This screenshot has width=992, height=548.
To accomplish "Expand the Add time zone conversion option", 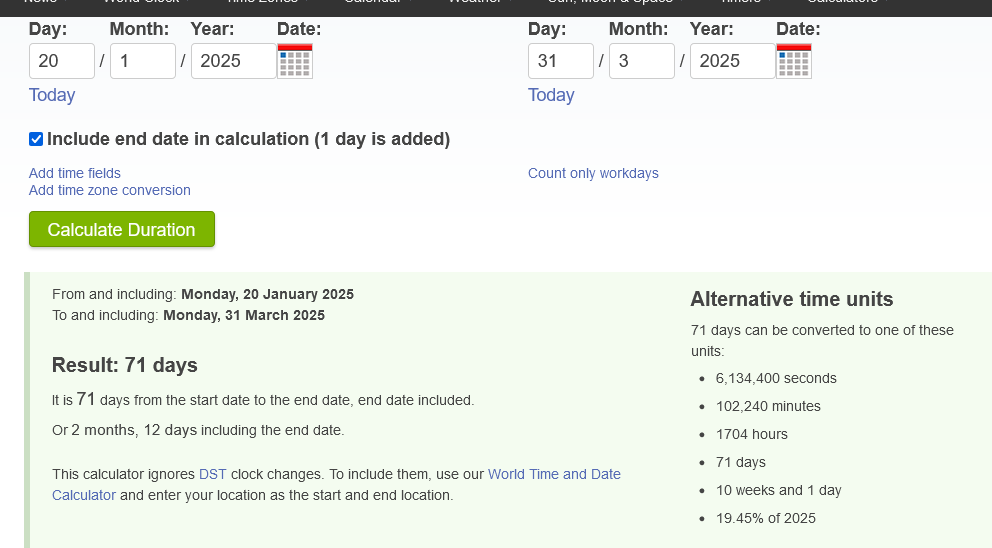I will [110, 190].
